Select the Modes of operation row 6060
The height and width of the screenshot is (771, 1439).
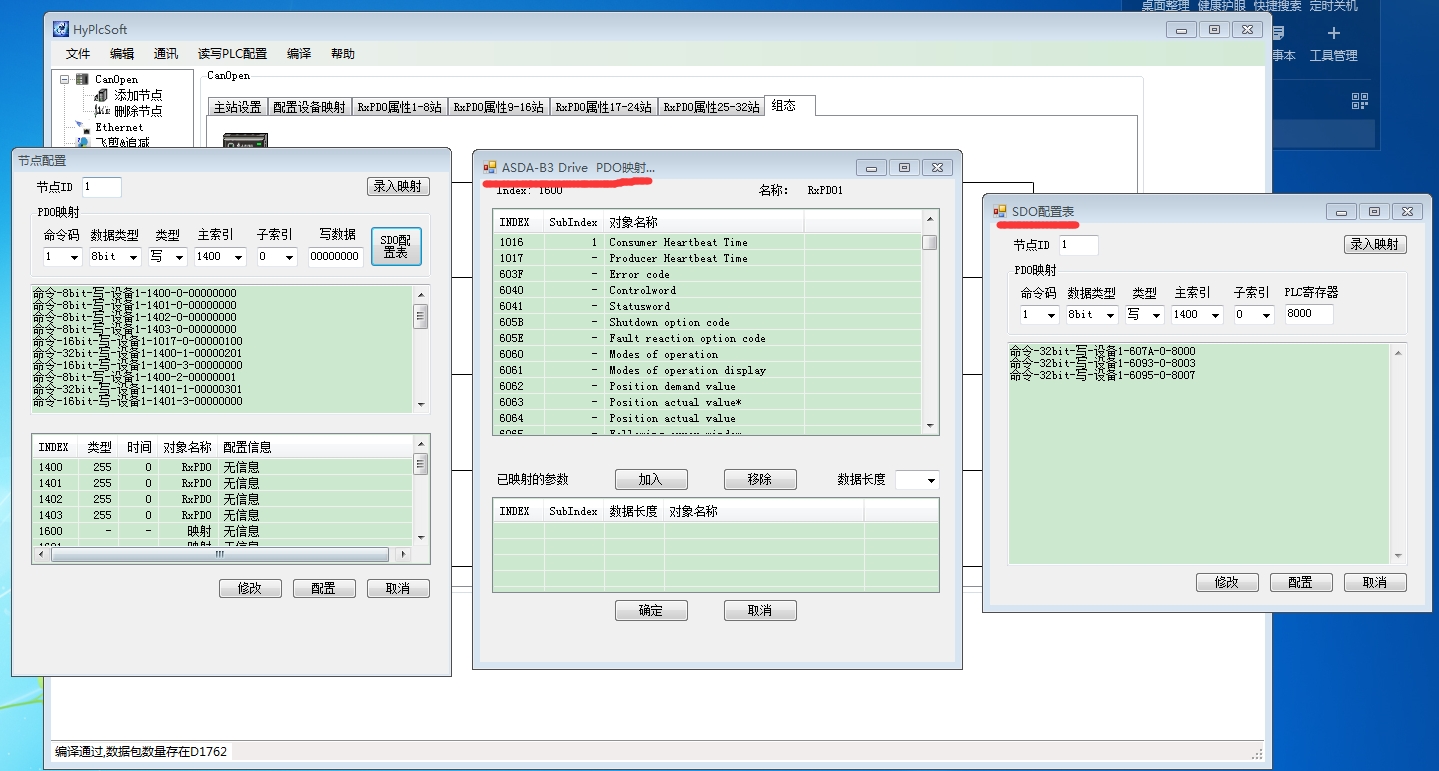[x=708, y=354]
